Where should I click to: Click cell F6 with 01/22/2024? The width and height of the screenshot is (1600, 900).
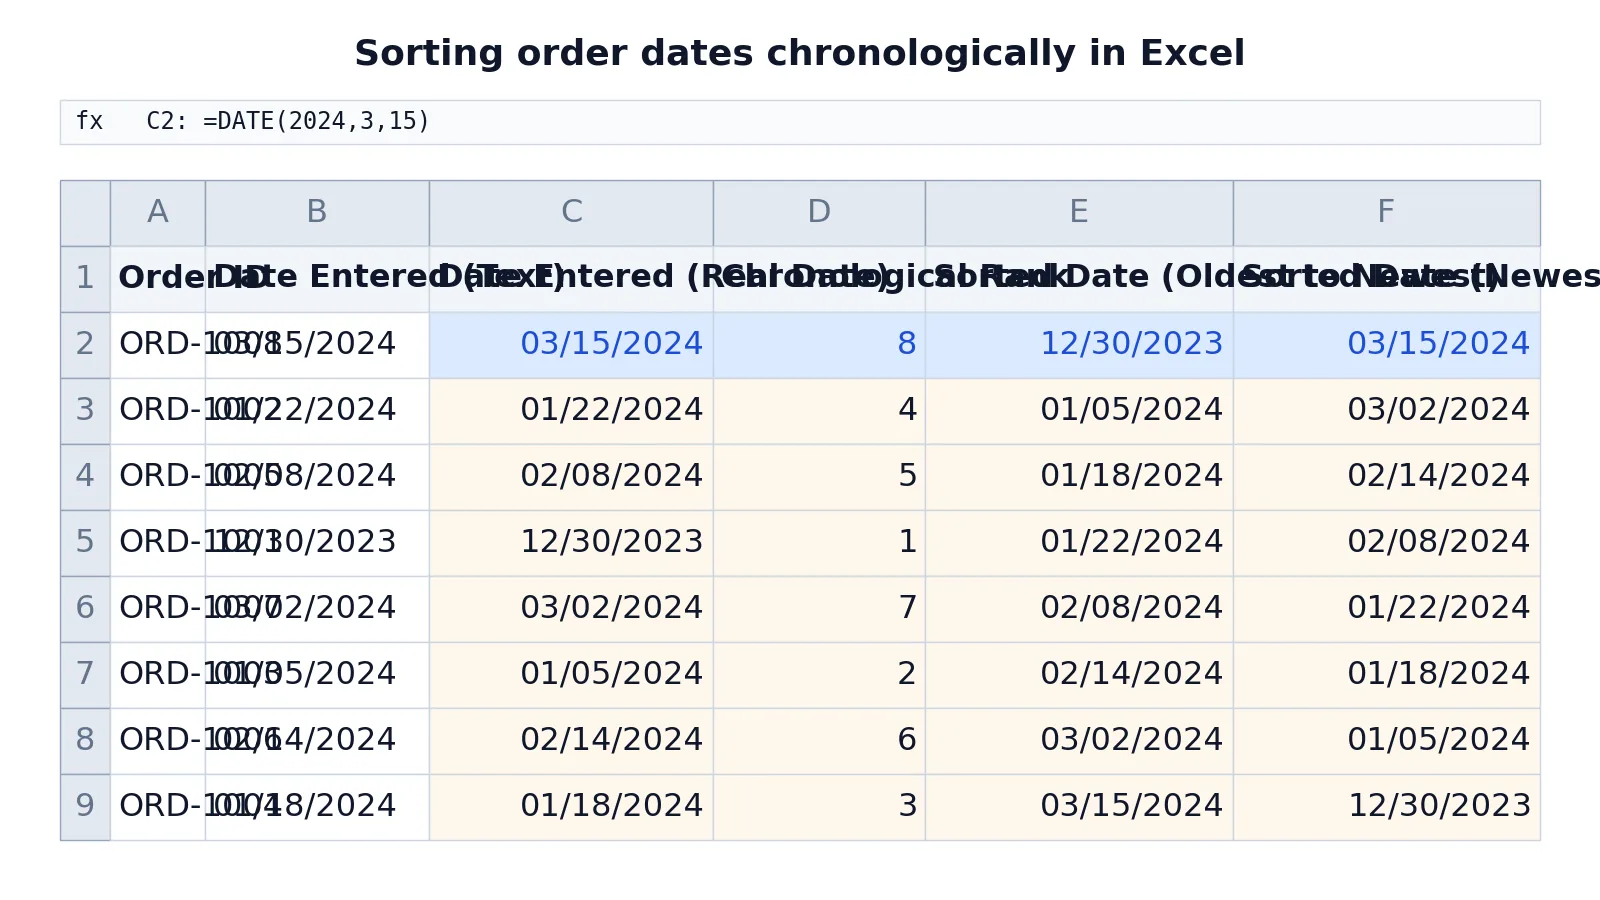coord(1386,609)
